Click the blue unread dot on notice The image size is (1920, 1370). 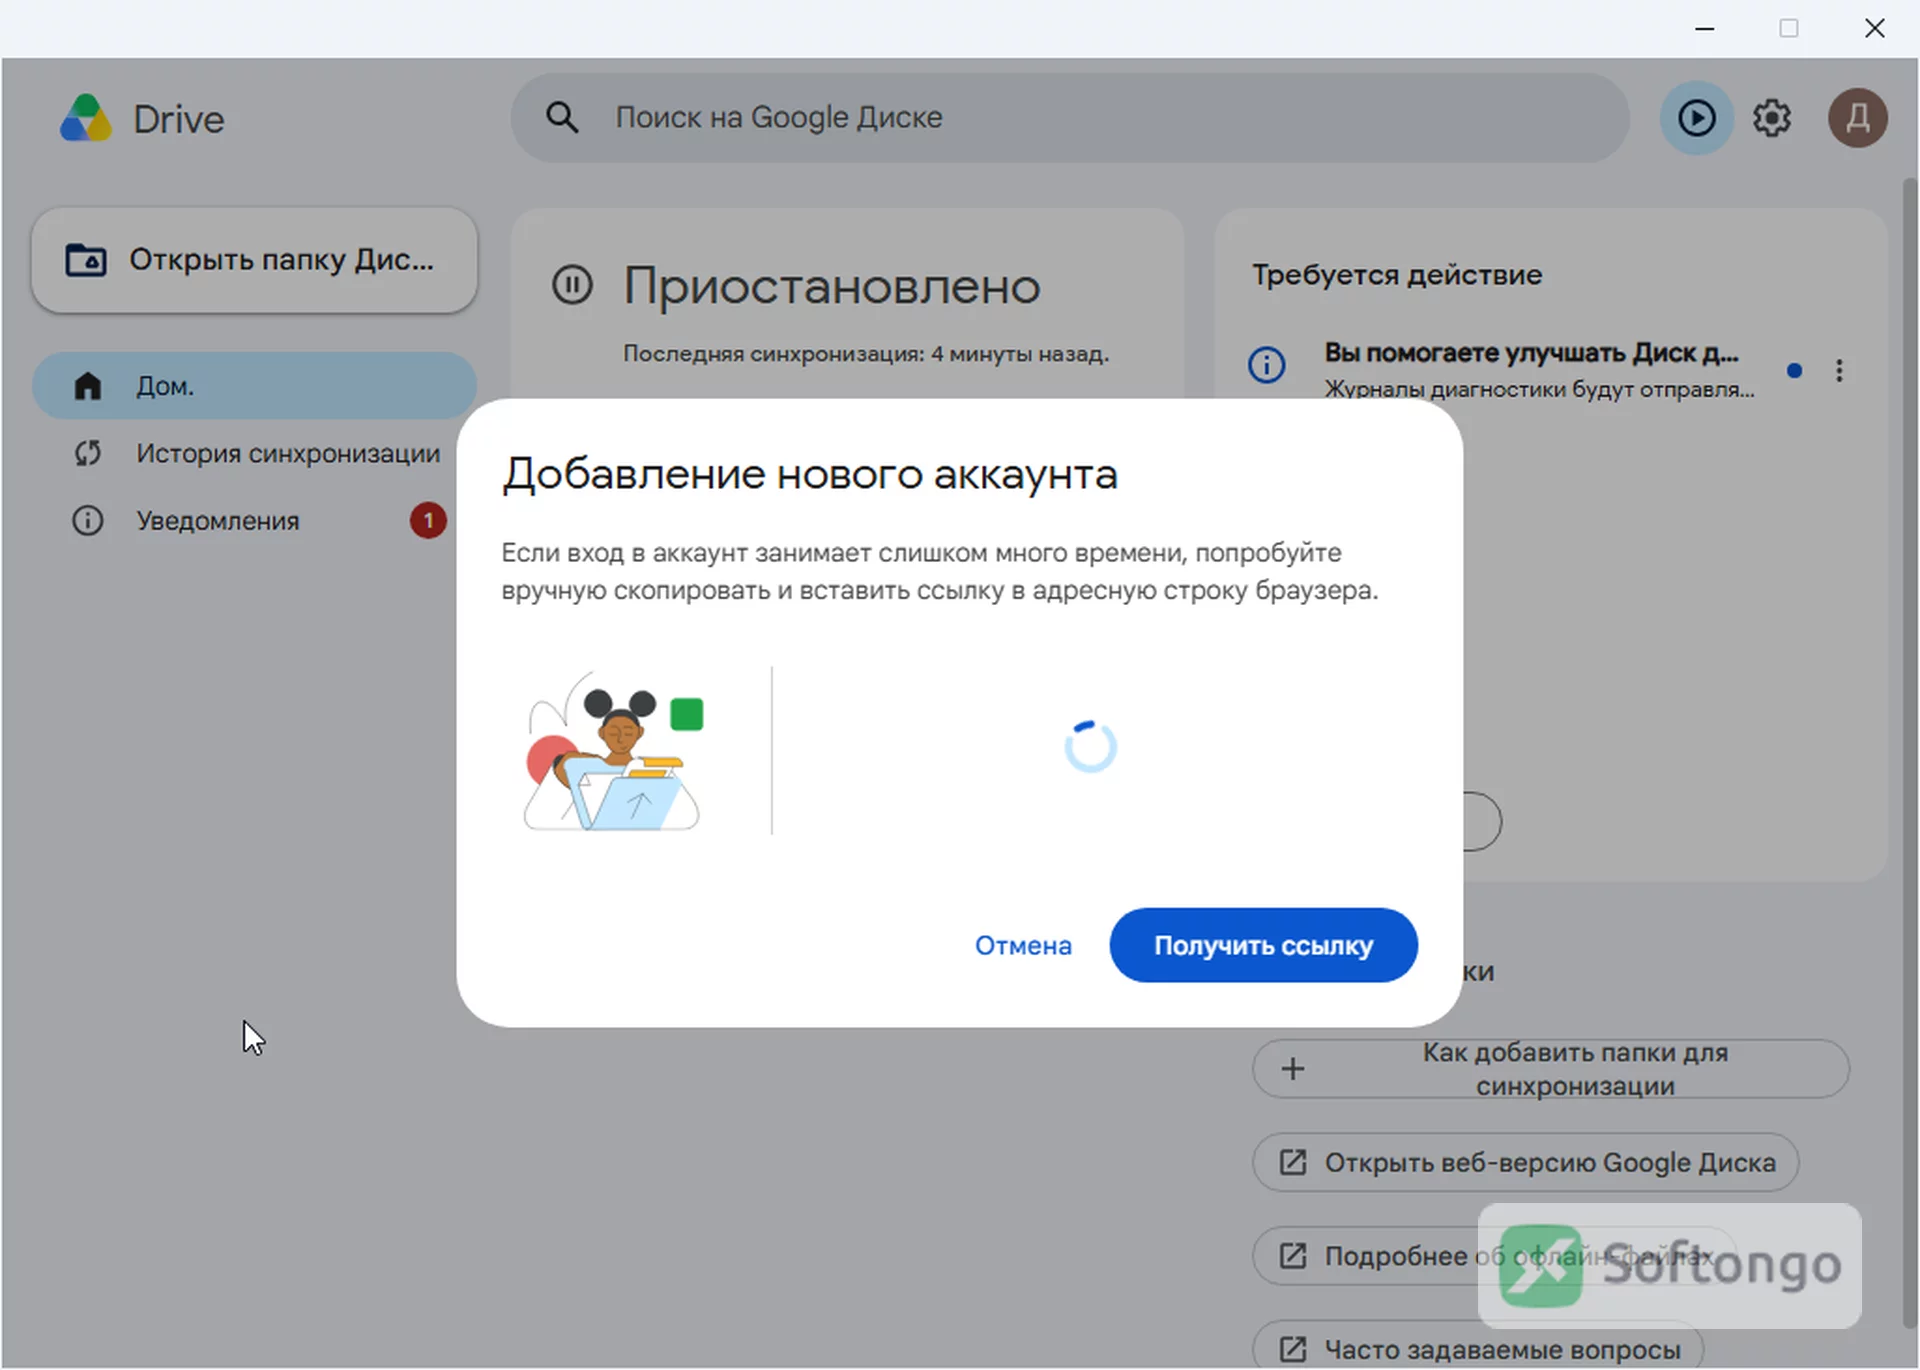click(1794, 371)
